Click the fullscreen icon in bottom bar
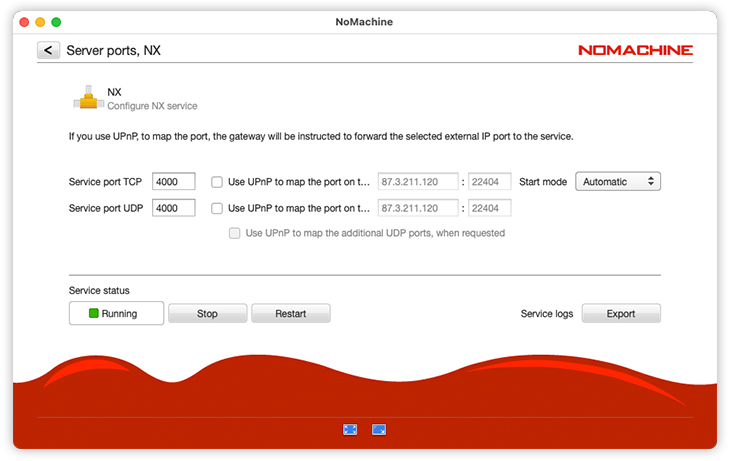730x461 pixels. click(x=350, y=429)
